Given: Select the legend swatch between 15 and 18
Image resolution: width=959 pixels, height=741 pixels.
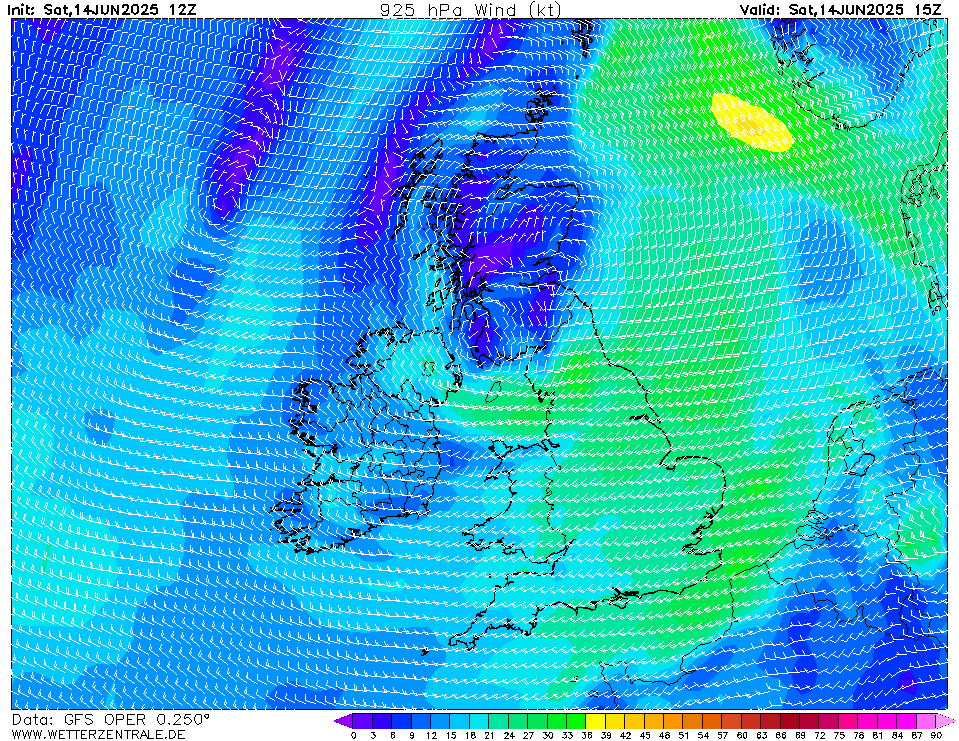Looking at the screenshot, I should (x=460, y=721).
